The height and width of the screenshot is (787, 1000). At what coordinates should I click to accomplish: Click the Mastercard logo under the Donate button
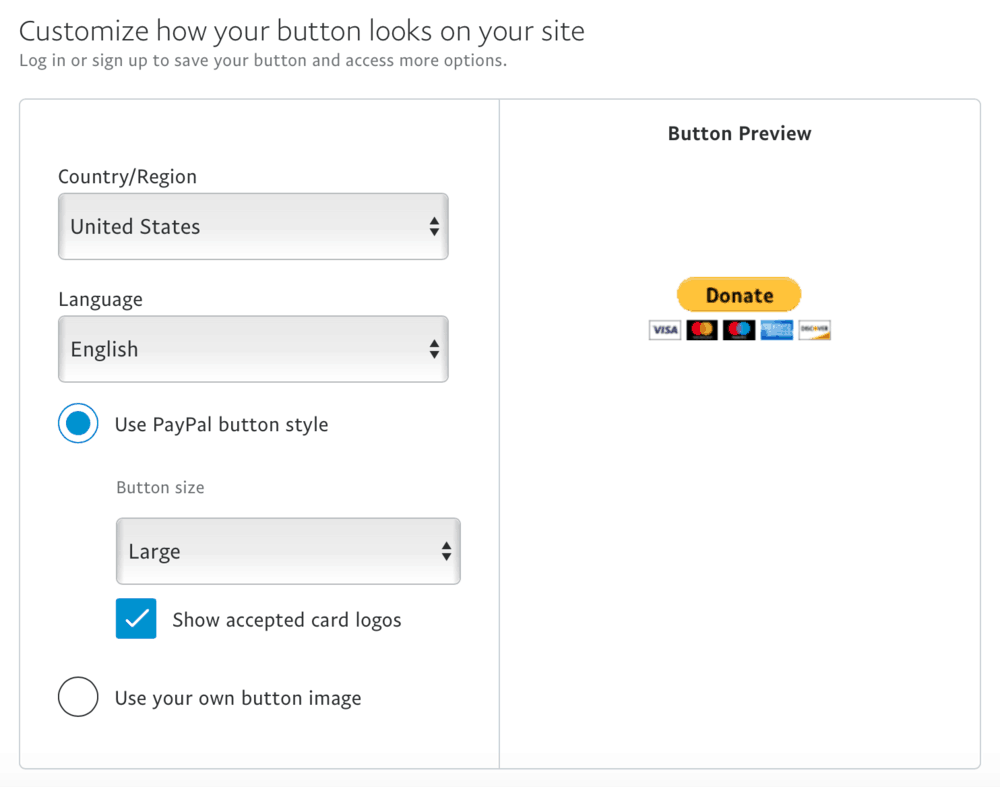point(702,330)
